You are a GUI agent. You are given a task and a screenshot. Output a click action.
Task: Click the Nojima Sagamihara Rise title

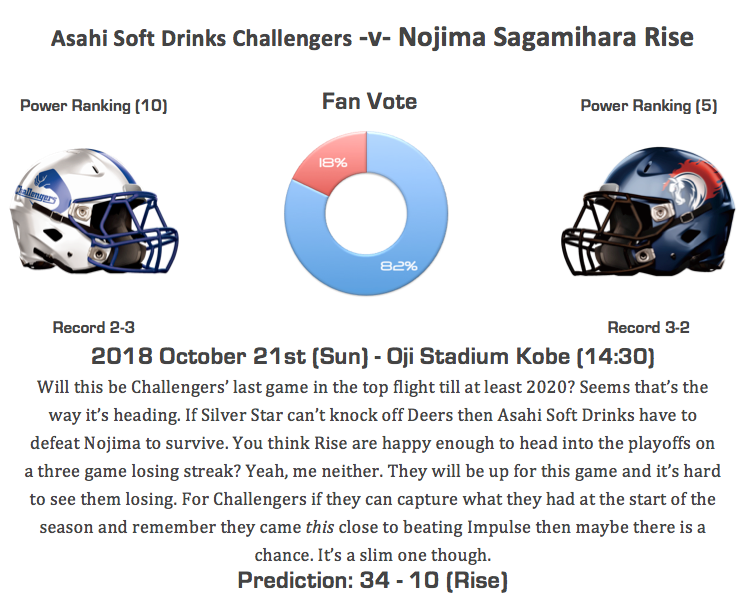click(546, 37)
